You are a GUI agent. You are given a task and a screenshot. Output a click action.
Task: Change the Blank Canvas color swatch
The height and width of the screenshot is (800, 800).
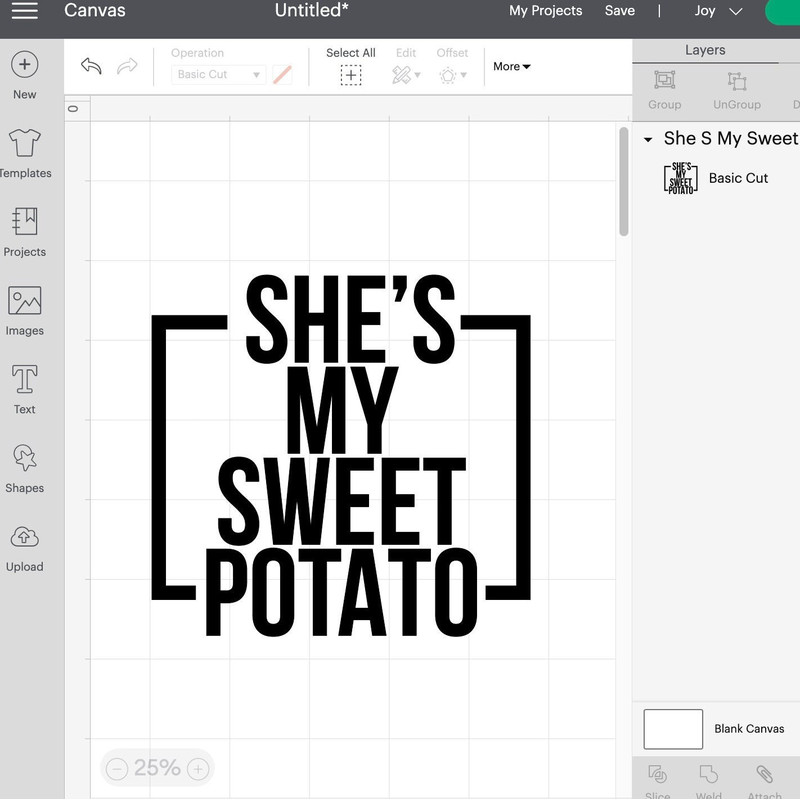673,729
